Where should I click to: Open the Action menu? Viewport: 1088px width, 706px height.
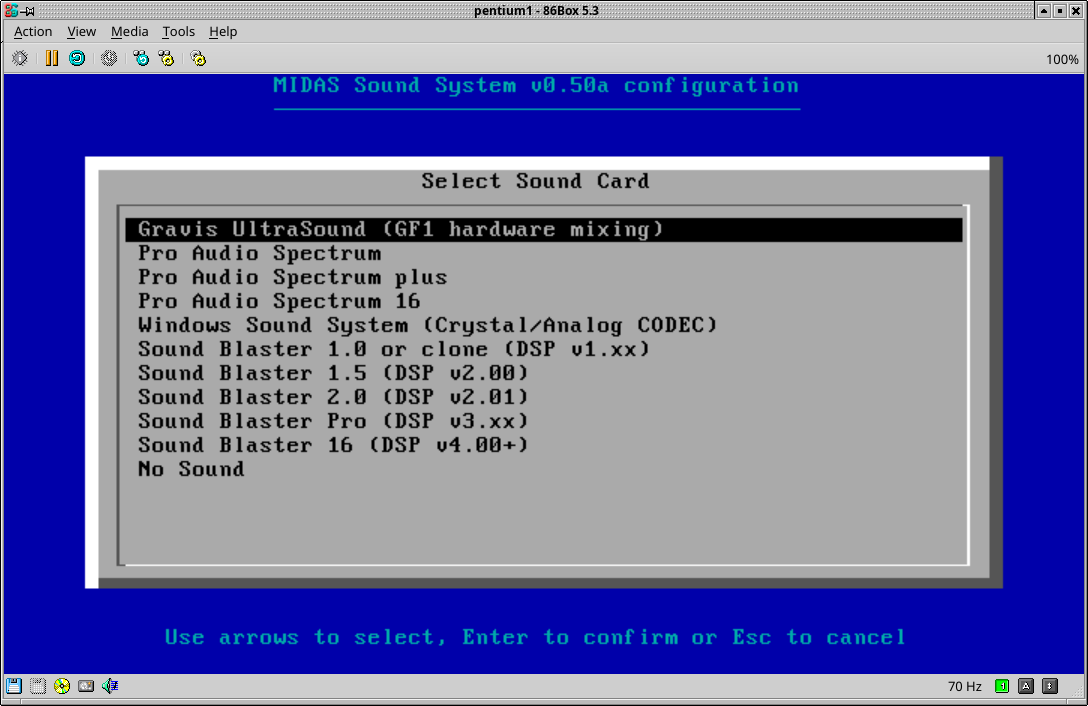pyautogui.click(x=33, y=31)
